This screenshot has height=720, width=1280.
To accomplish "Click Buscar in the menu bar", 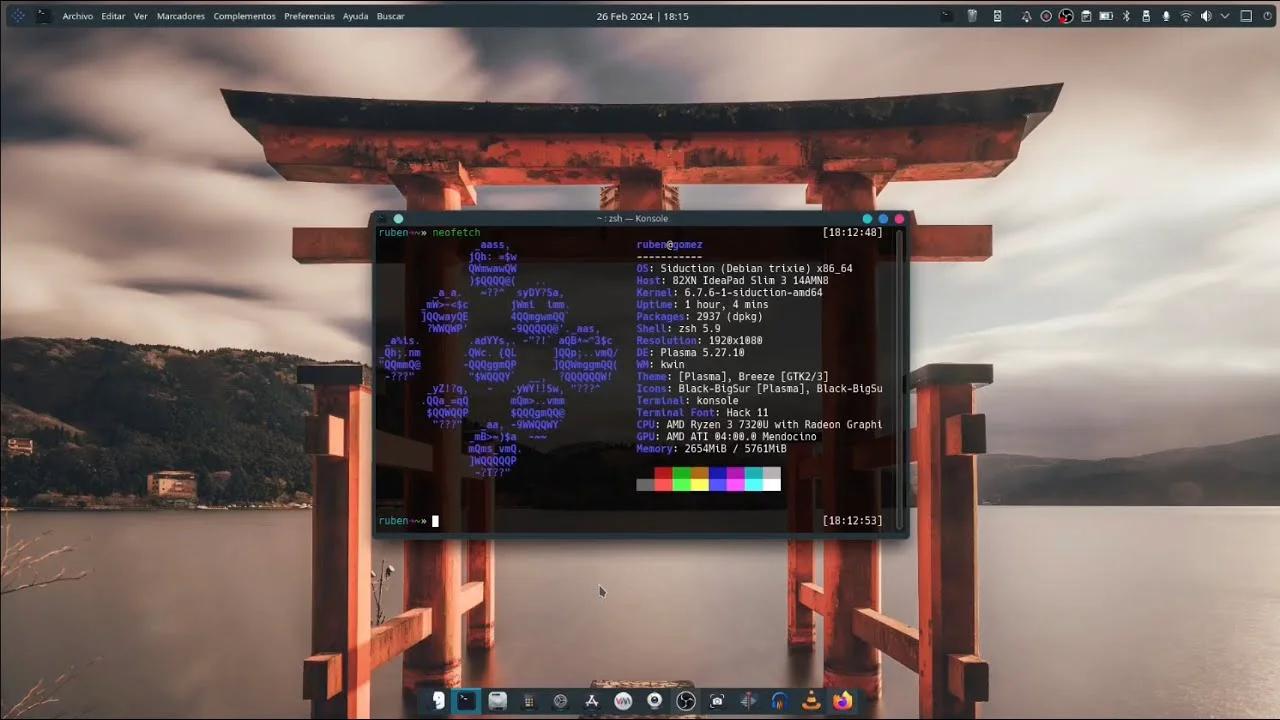I will tap(390, 16).
